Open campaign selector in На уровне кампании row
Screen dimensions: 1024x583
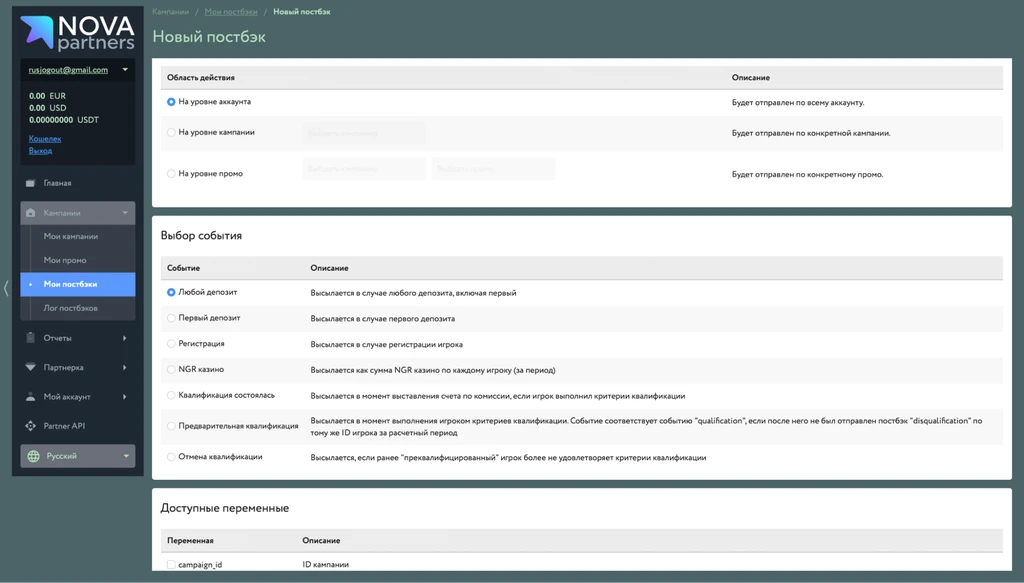point(364,133)
